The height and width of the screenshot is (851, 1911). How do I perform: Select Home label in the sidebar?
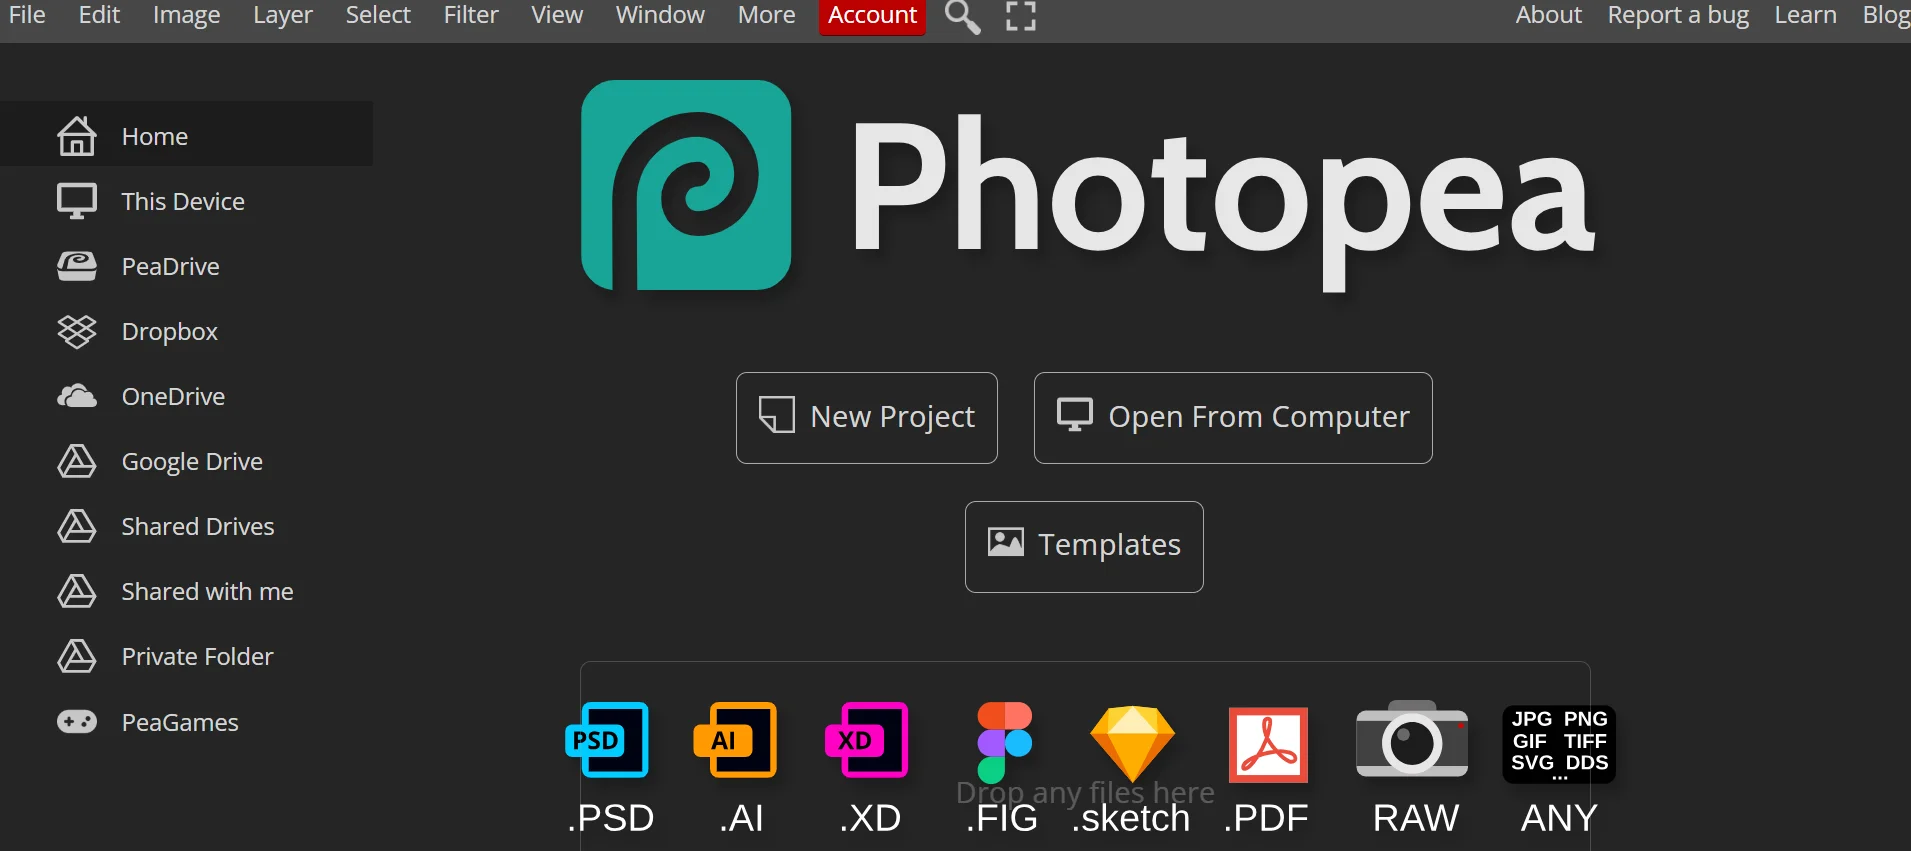[x=155, y=137]
